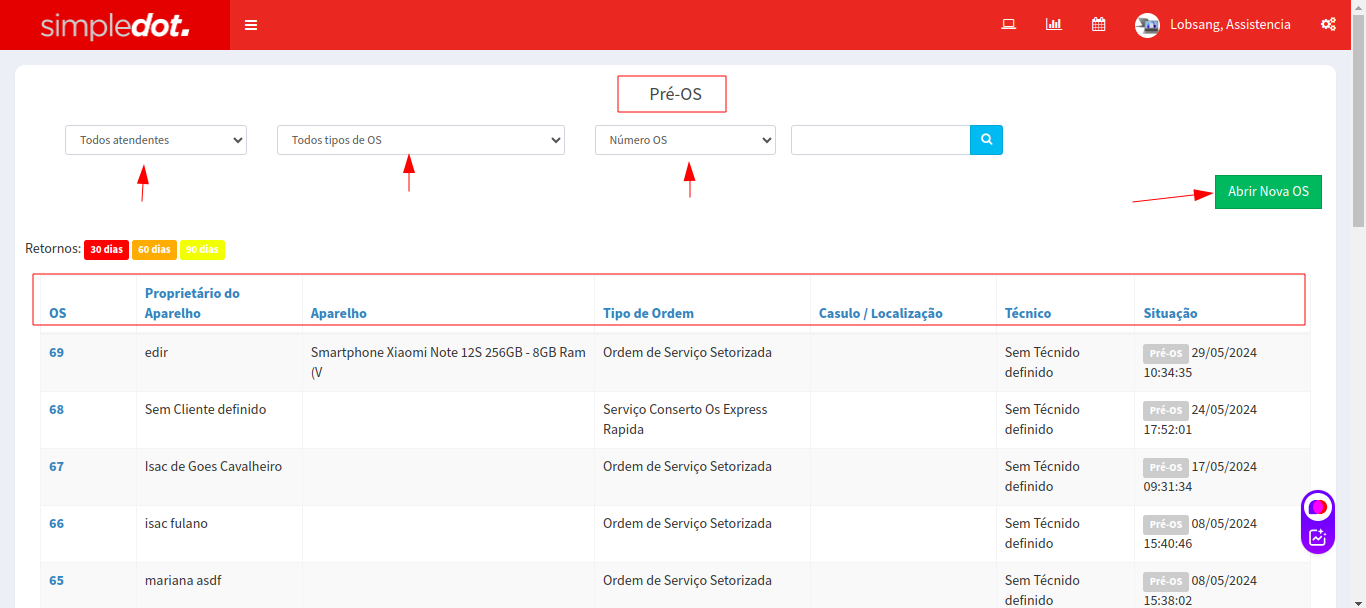Open the laptop monitor icon in header

point(1009,25)
